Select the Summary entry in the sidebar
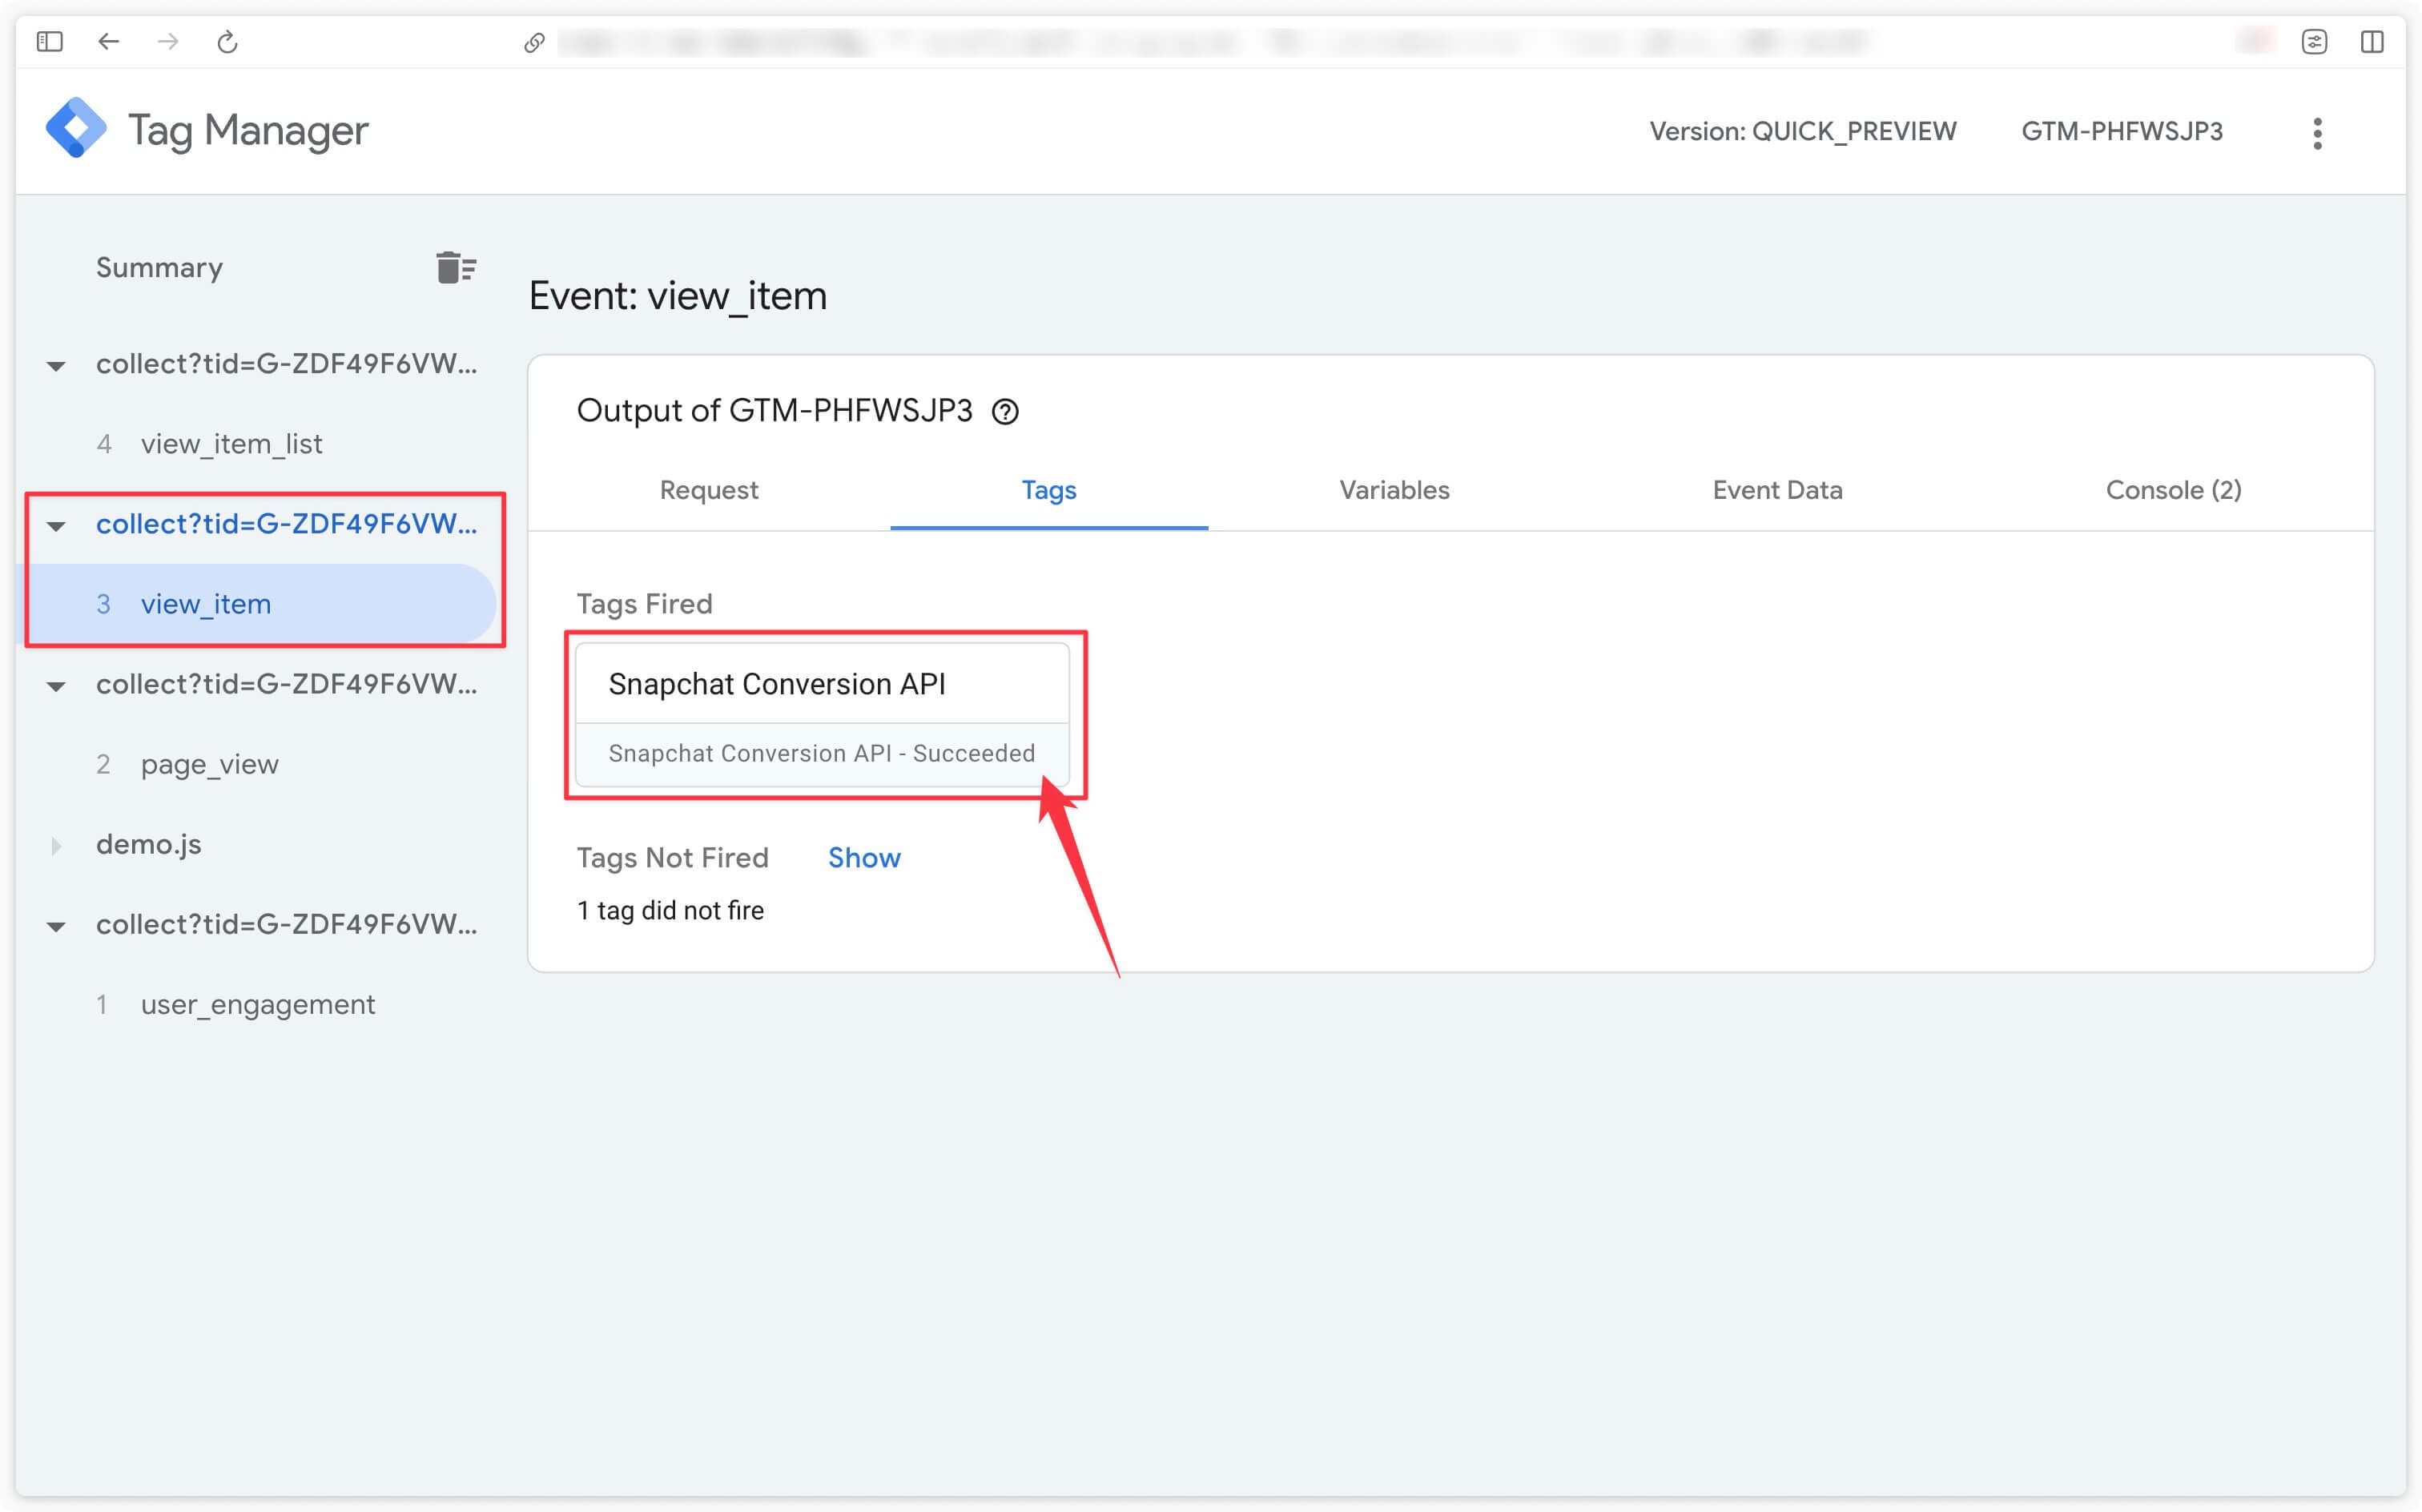This screenshot has width=2422, height=1512. (x=159, y=267)
